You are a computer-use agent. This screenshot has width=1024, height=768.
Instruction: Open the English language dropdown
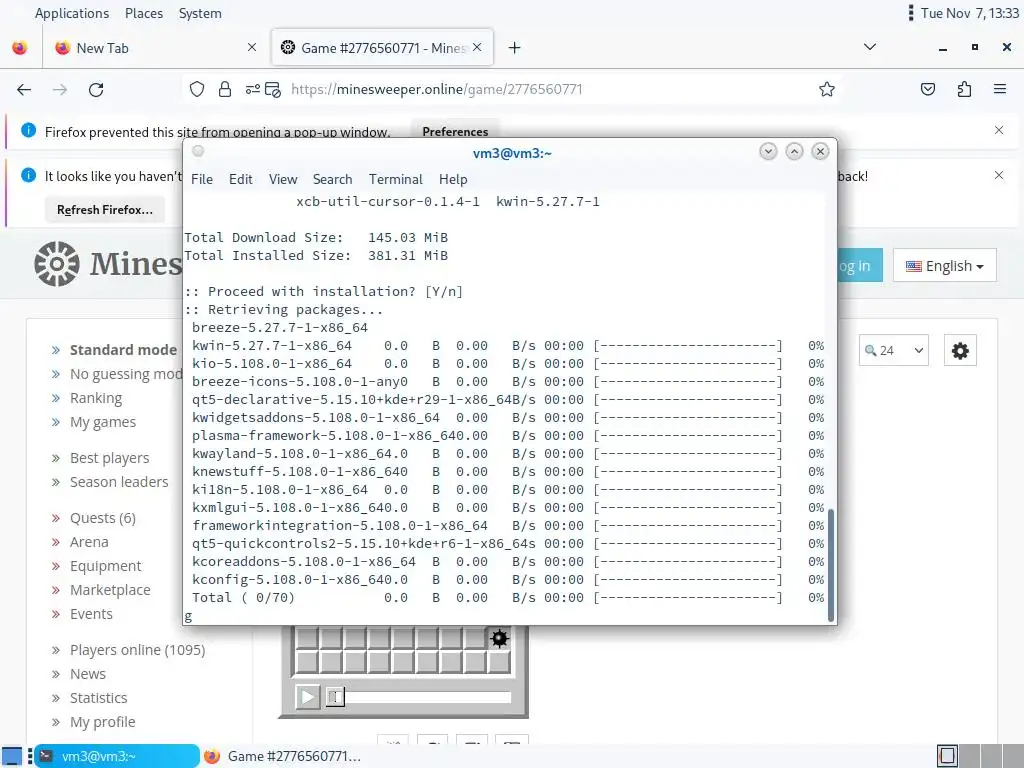[x=944, y=266]
